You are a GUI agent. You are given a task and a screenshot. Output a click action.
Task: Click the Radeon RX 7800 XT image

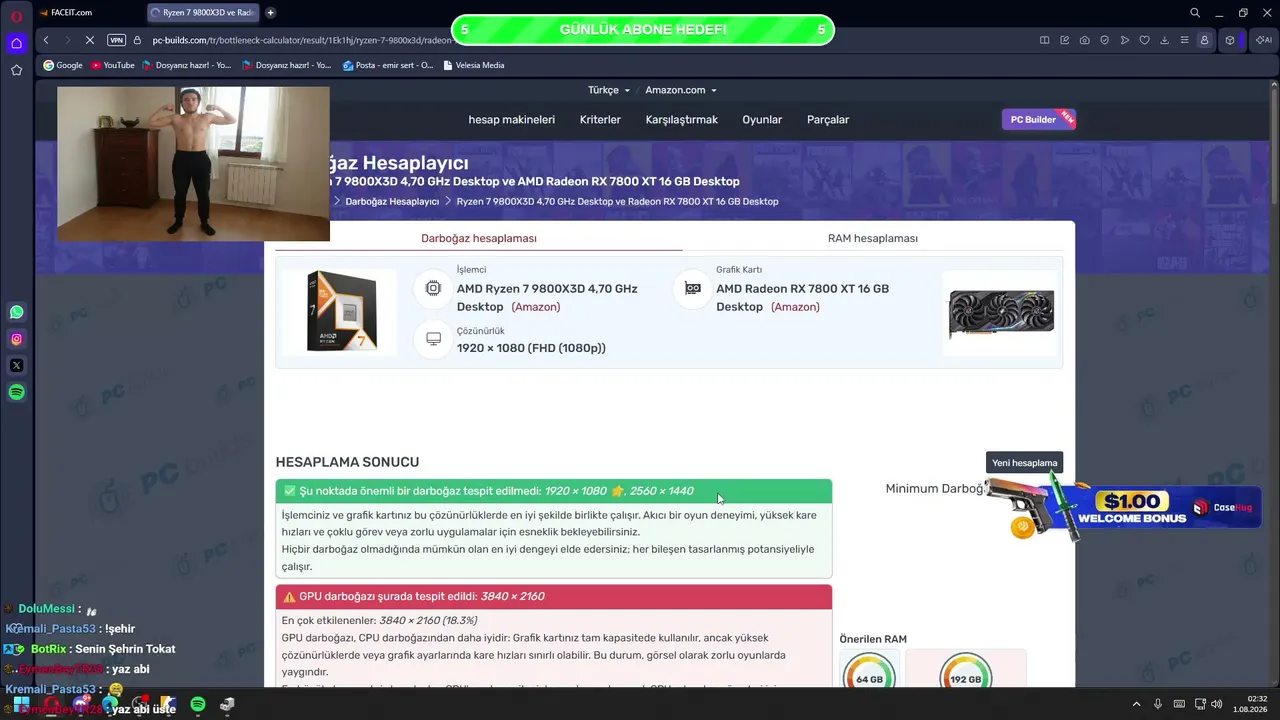pyautogui.click(x=1001, y=314)
